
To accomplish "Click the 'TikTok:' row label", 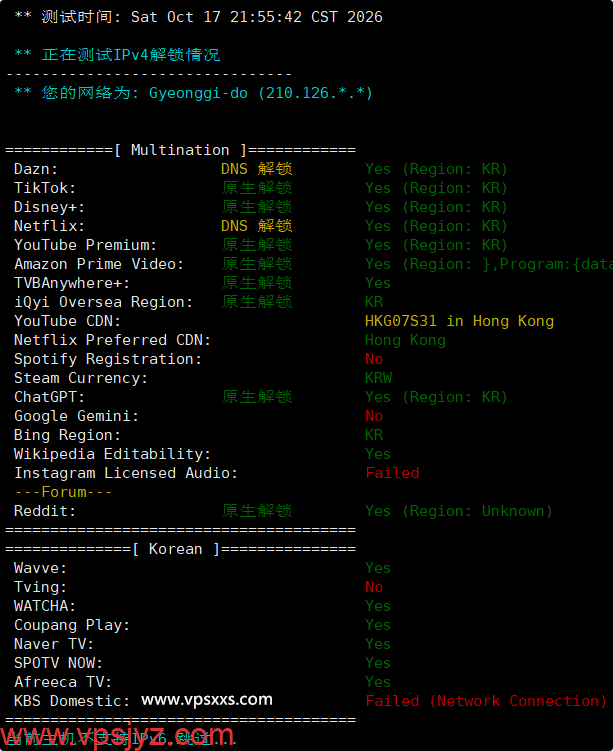I will pyautogui.click(x=45, y=188).
